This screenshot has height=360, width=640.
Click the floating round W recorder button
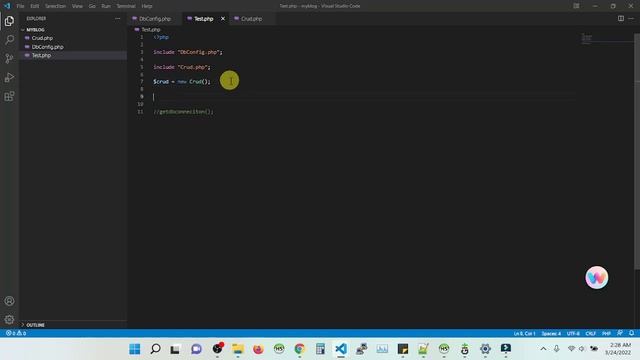[597, 278]
